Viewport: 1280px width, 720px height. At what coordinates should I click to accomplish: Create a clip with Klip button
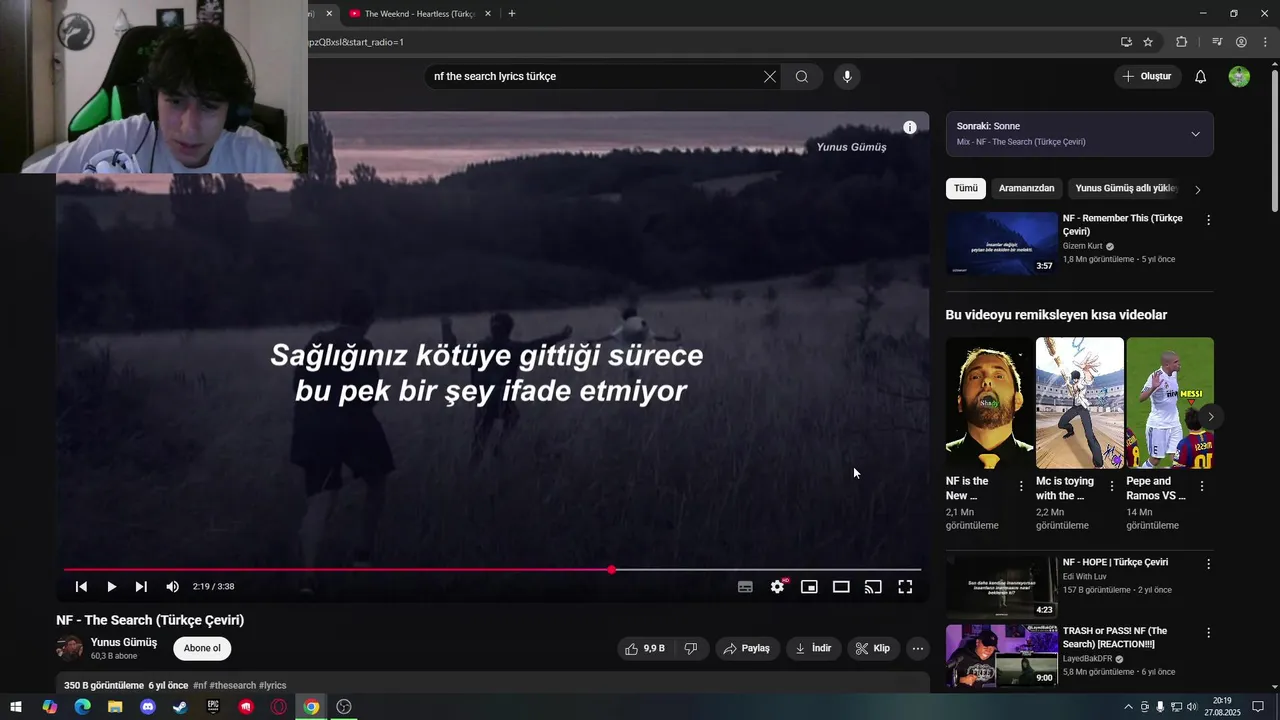(x=873, y=649)
